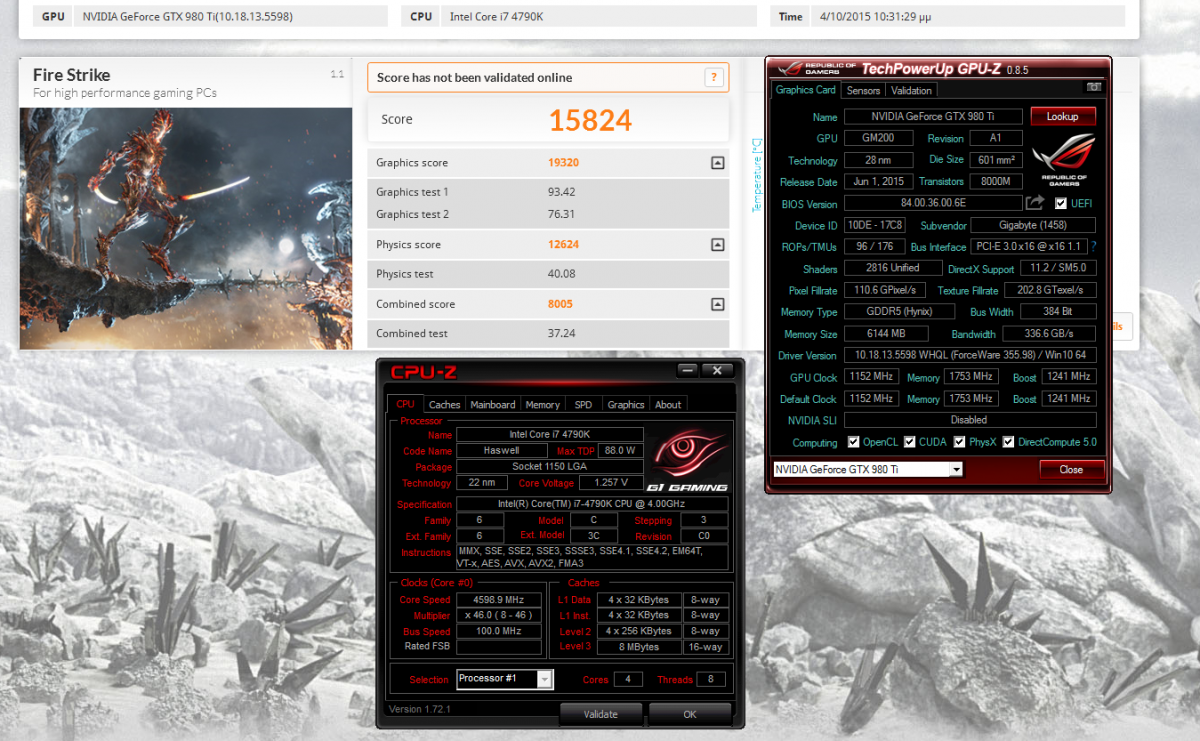Click the Physics score value 12624

tap(564, 245)
